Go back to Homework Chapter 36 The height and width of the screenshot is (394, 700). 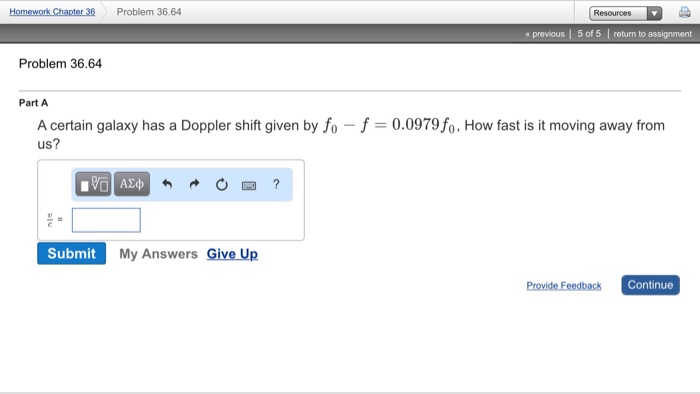click(x=52, y=12)
